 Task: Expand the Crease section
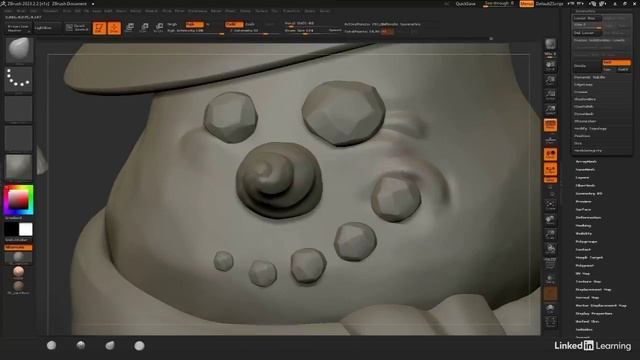[x=581, y=92]
